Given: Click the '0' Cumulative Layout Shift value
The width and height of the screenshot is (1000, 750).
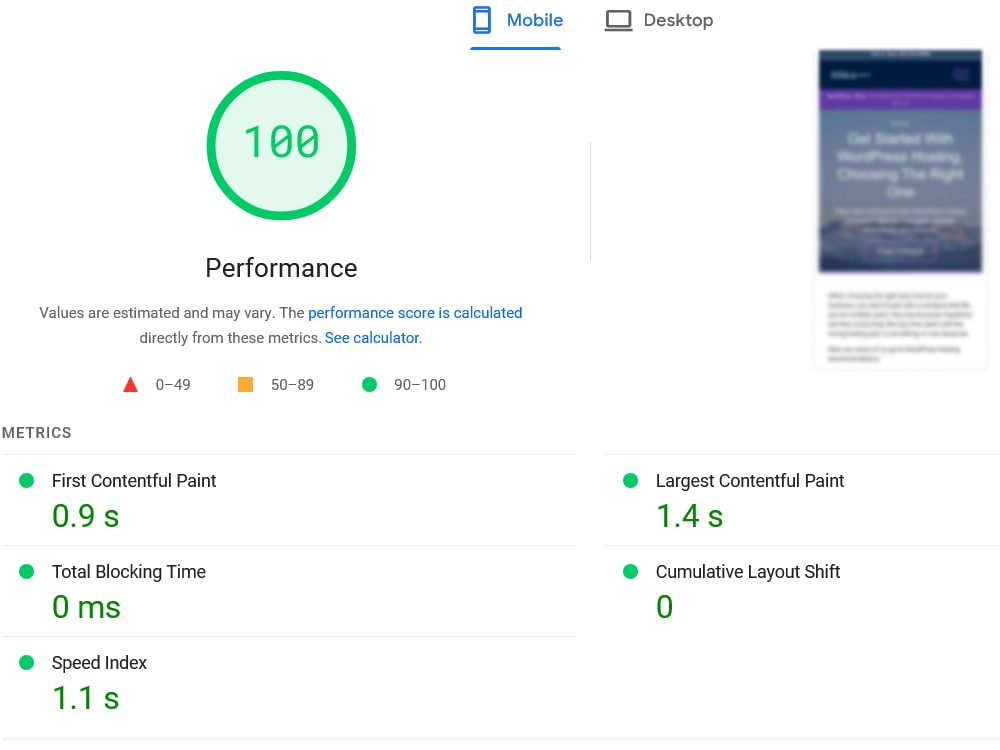Looking at the screenshot, I should click(665, 607).
